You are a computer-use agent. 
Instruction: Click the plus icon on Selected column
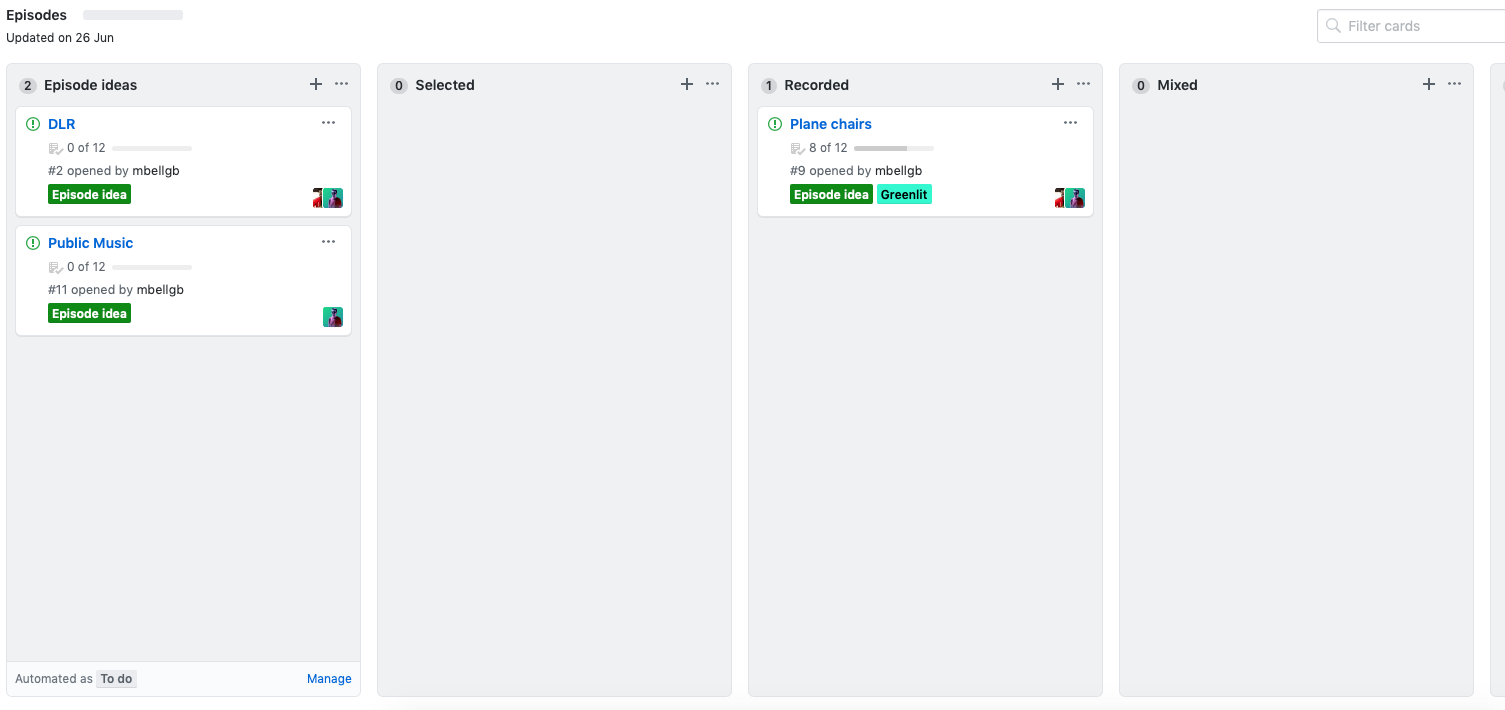click(687, 84)
